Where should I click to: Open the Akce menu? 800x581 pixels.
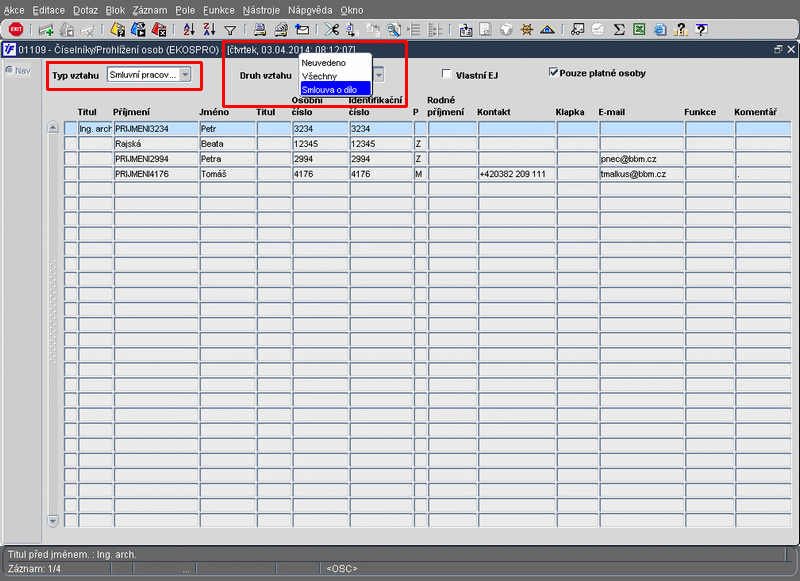coord(14,10)
